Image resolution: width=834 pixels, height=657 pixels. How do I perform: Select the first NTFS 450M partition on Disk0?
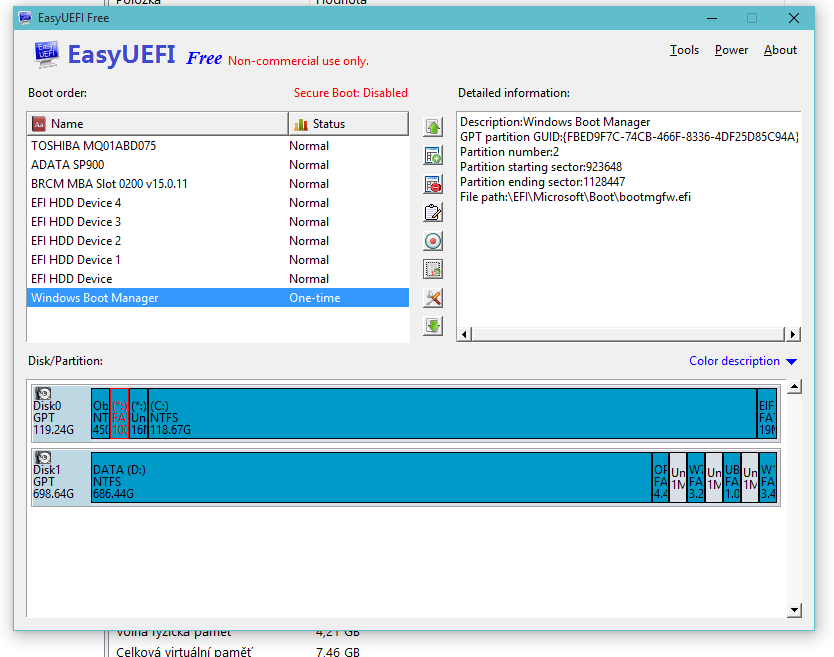point(101,413)
